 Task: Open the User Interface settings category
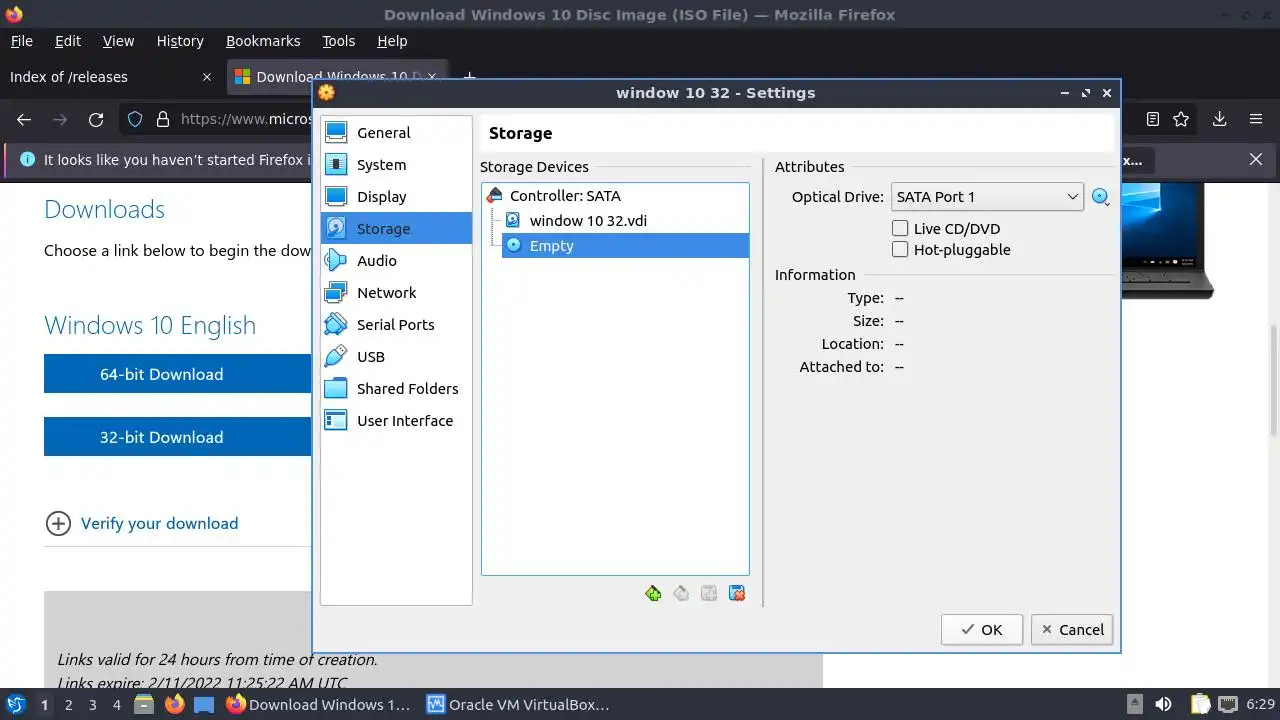396,421
